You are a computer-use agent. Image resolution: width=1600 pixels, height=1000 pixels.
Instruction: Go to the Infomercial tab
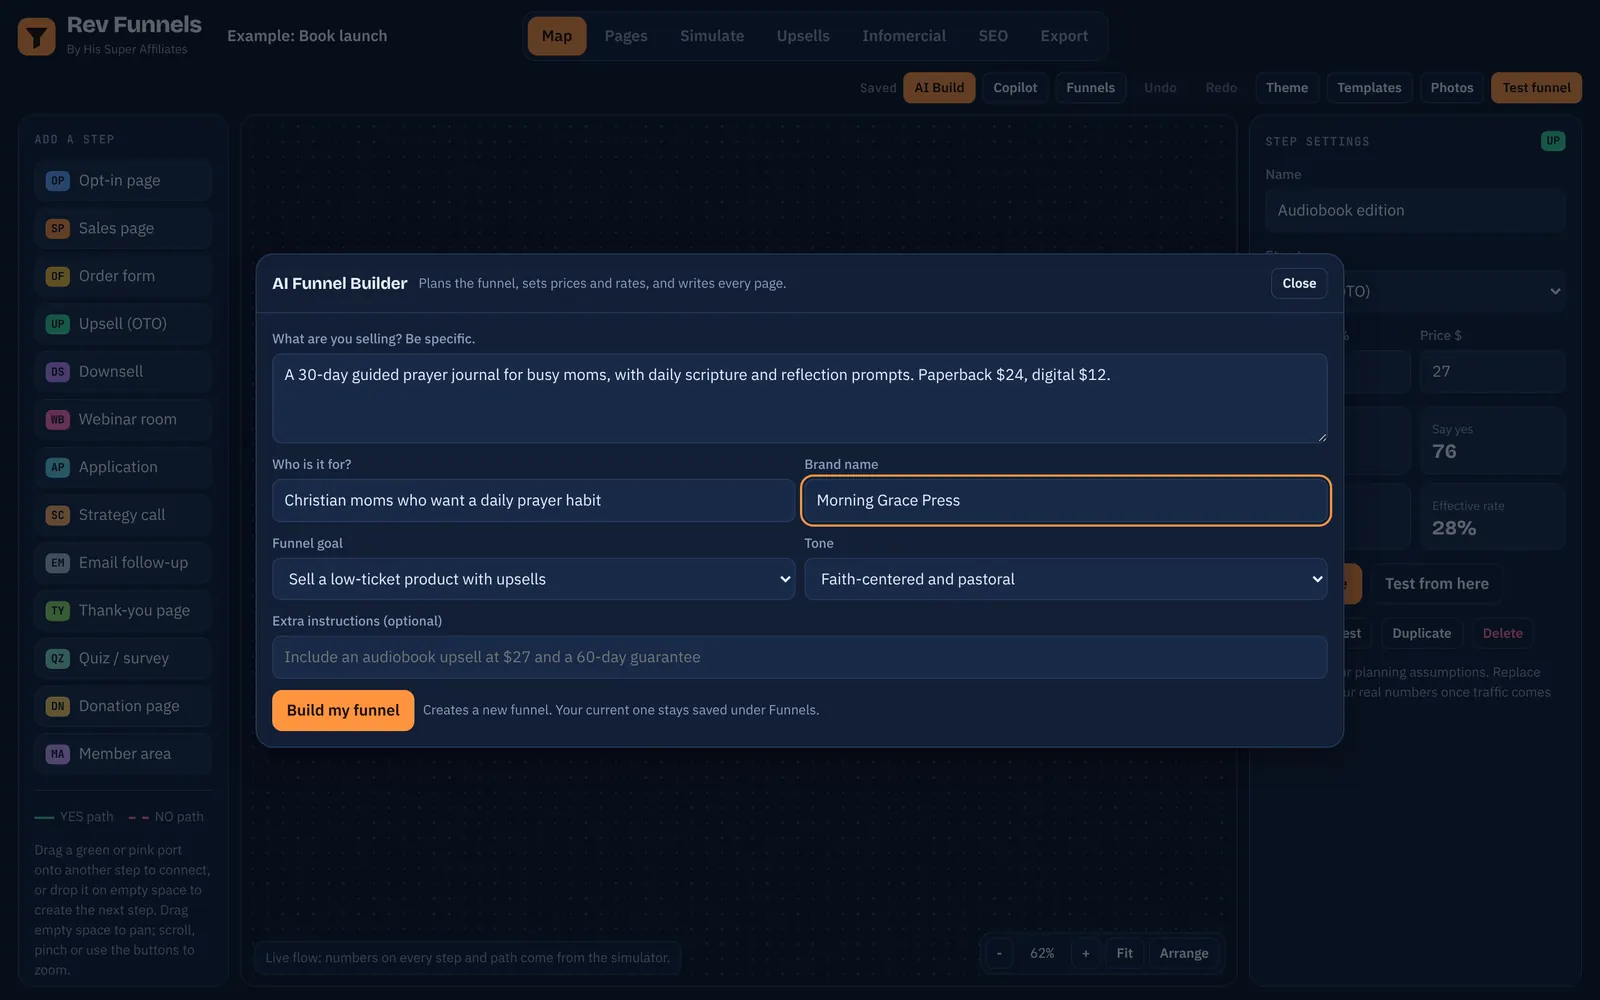(x=904, y=36)
